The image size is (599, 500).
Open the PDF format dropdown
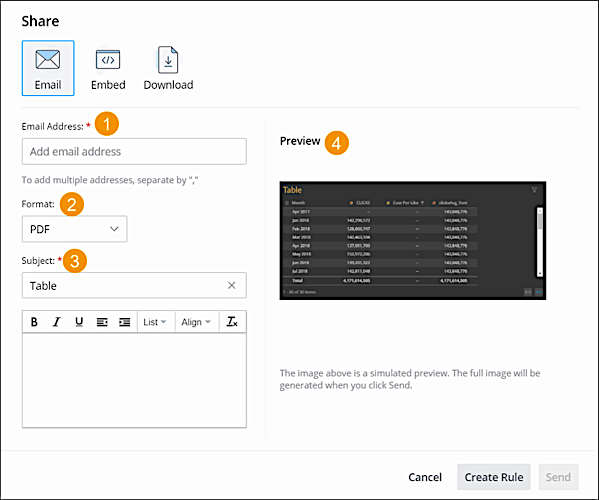coord(74,229)
